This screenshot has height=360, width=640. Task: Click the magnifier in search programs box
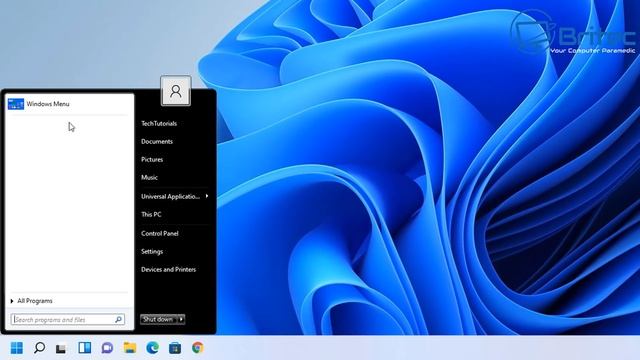pyautogui.click(x=118, y=320)
